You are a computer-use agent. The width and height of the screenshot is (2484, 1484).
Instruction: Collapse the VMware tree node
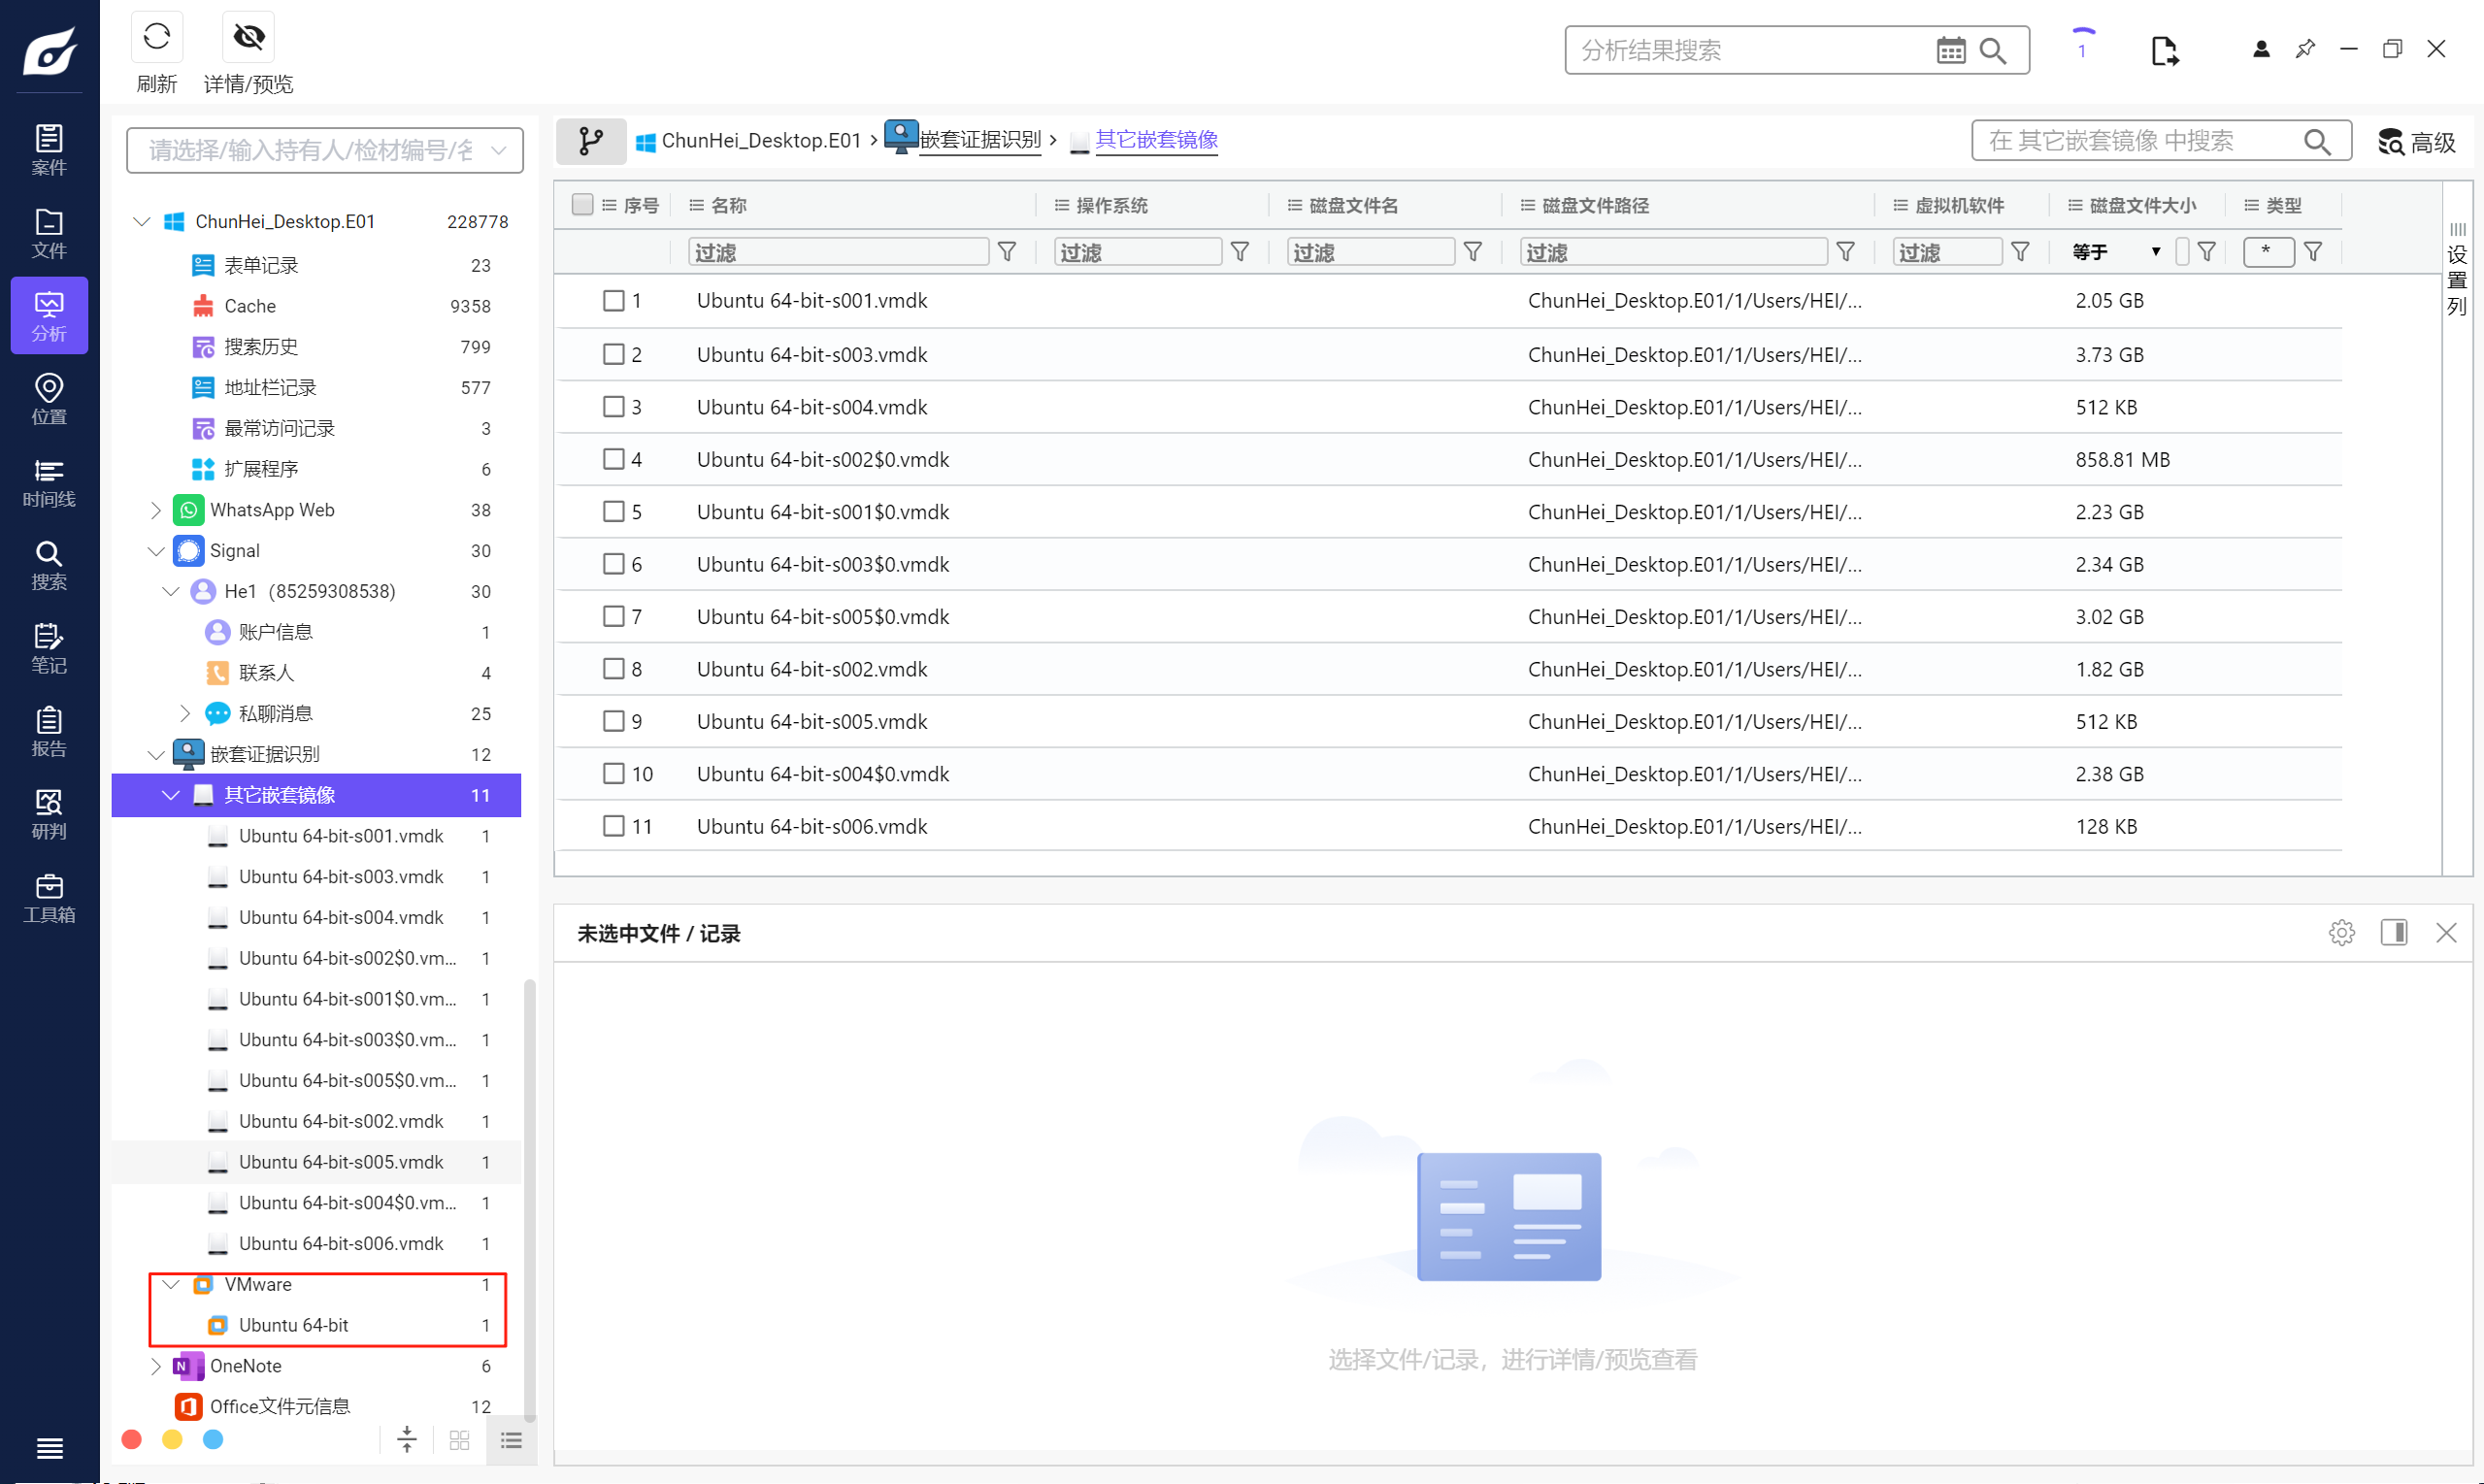point(171,1285)
